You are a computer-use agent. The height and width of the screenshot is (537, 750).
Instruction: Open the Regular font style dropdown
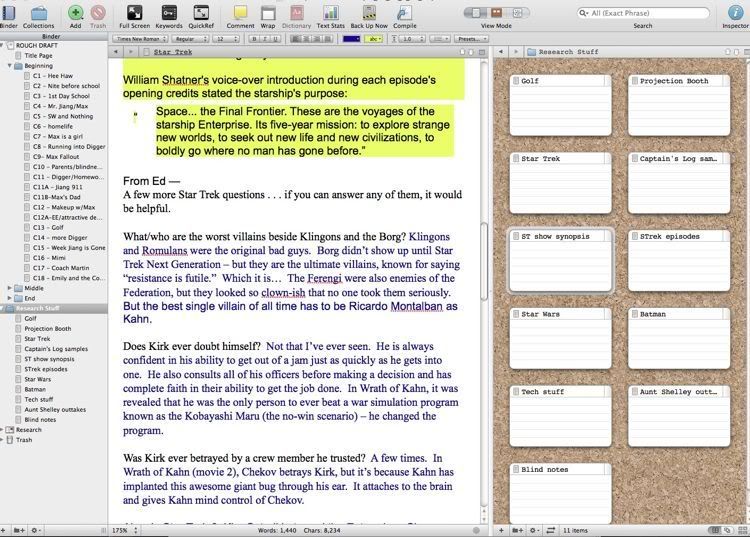click(191, 39)
